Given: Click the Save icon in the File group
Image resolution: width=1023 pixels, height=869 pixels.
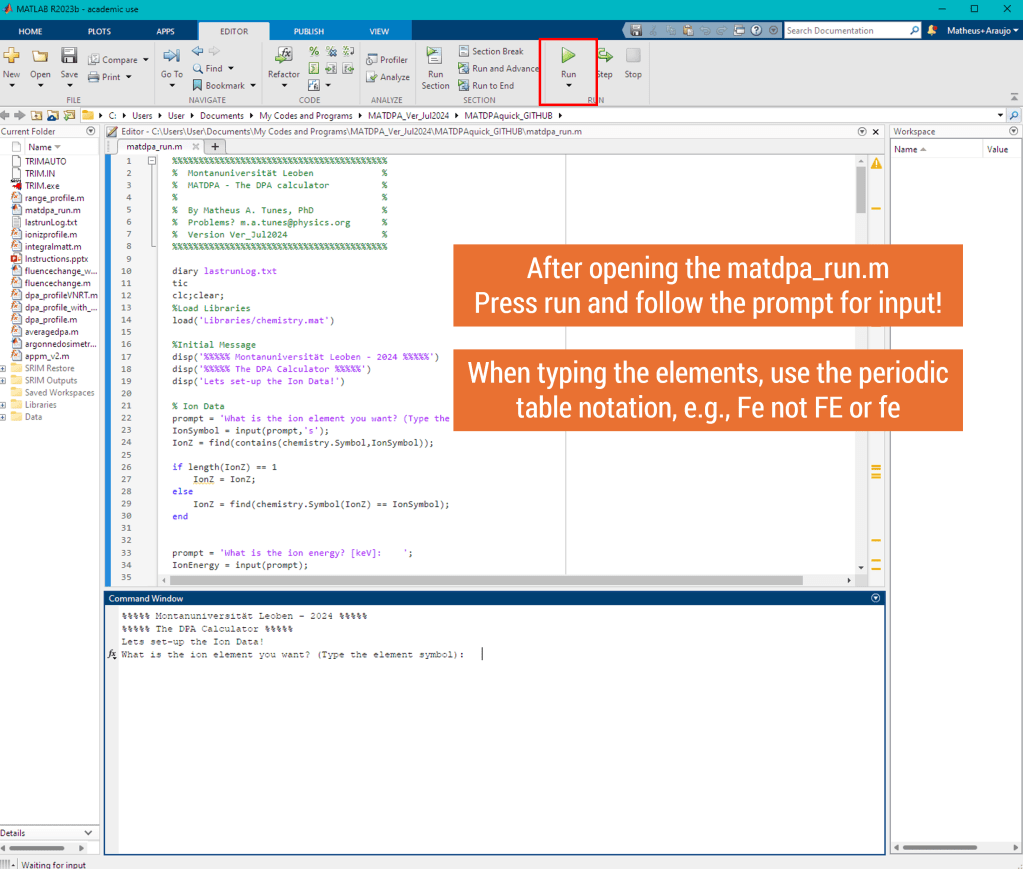Looking at the screenshot, I should click(x=69, y=57).
